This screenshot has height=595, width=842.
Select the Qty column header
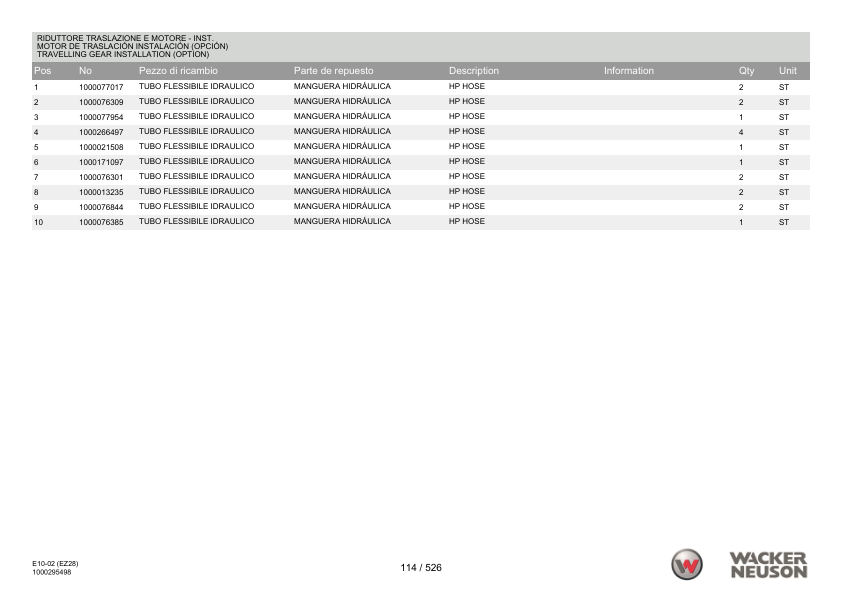point(746,71)
